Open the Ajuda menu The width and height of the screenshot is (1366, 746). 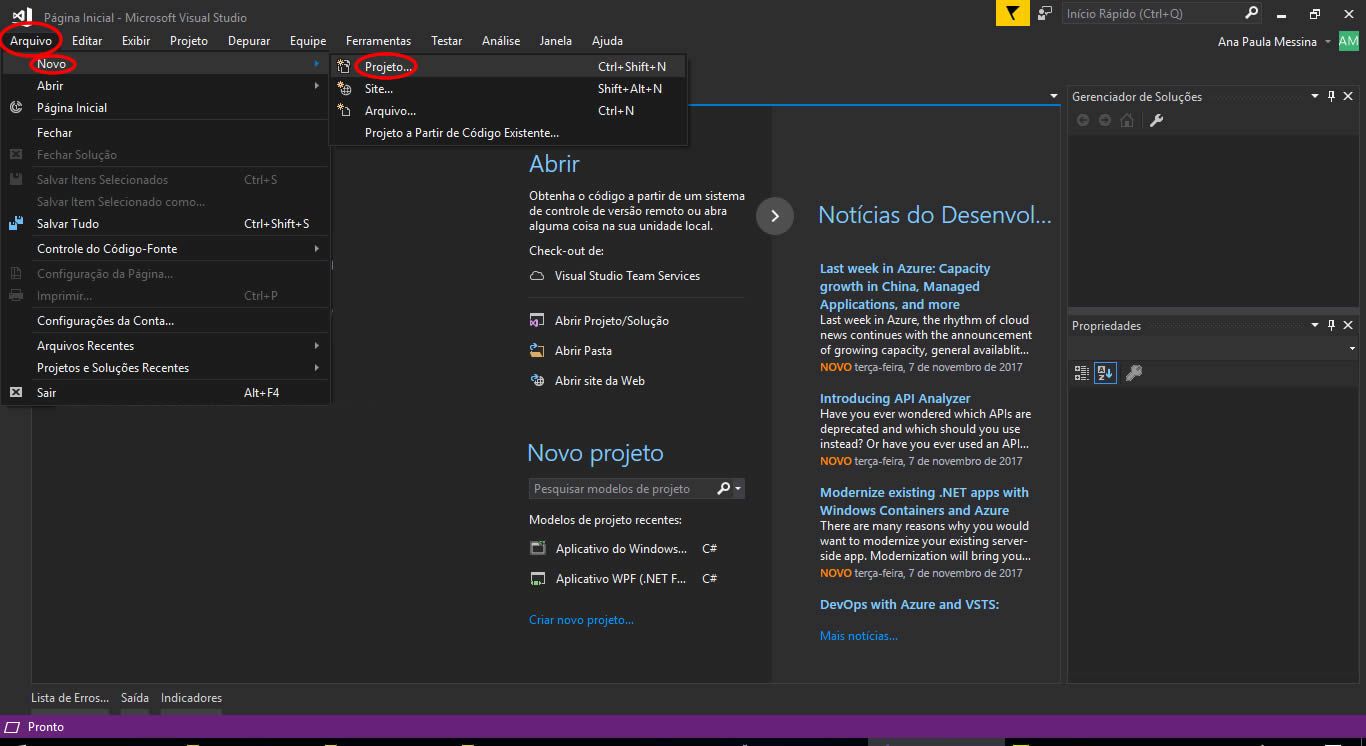click(607, 41)
